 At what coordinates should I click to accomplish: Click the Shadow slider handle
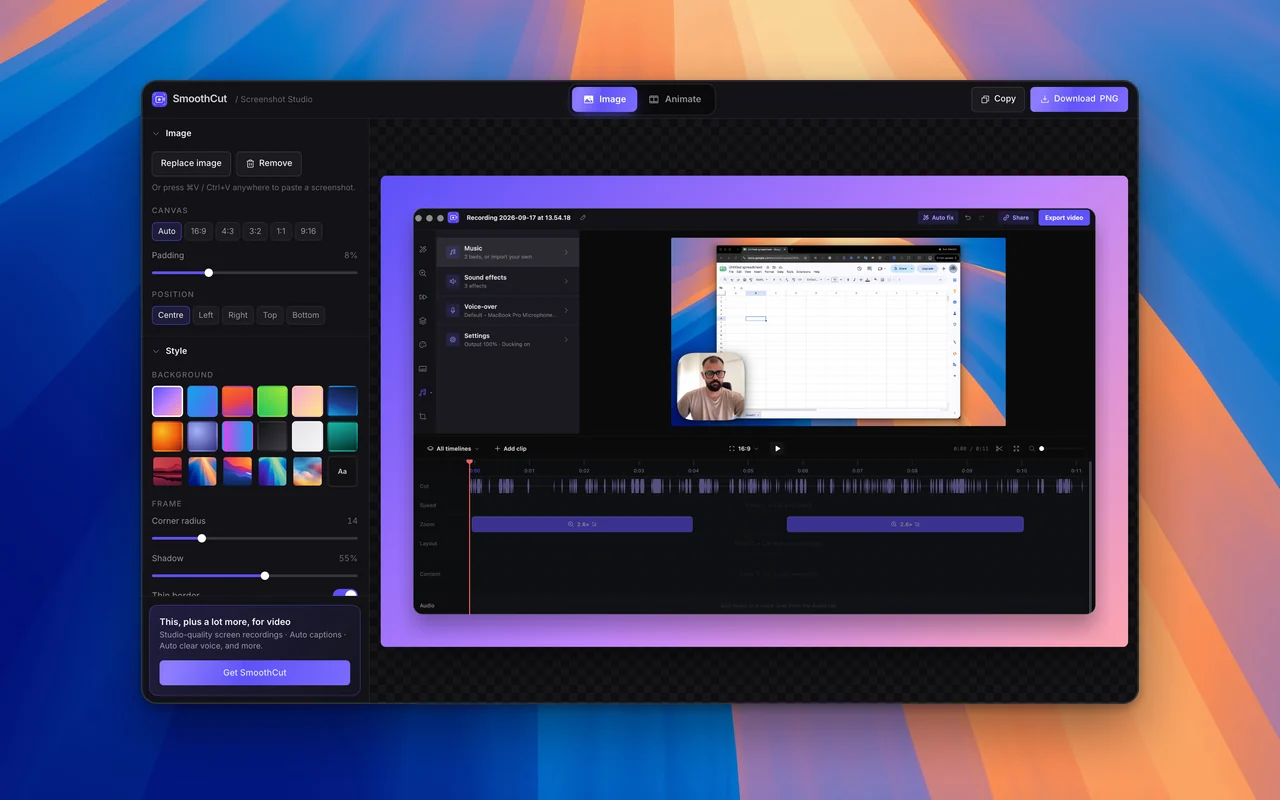pos(265,576)
